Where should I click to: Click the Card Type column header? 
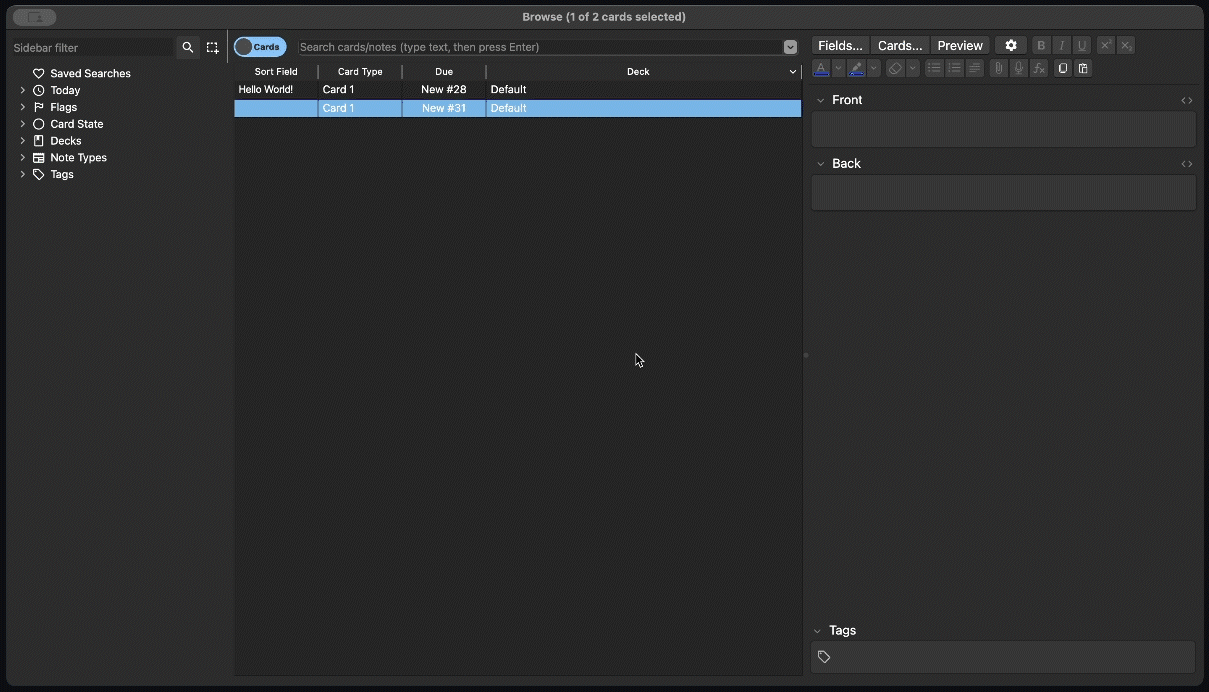(x=360, y=72)
